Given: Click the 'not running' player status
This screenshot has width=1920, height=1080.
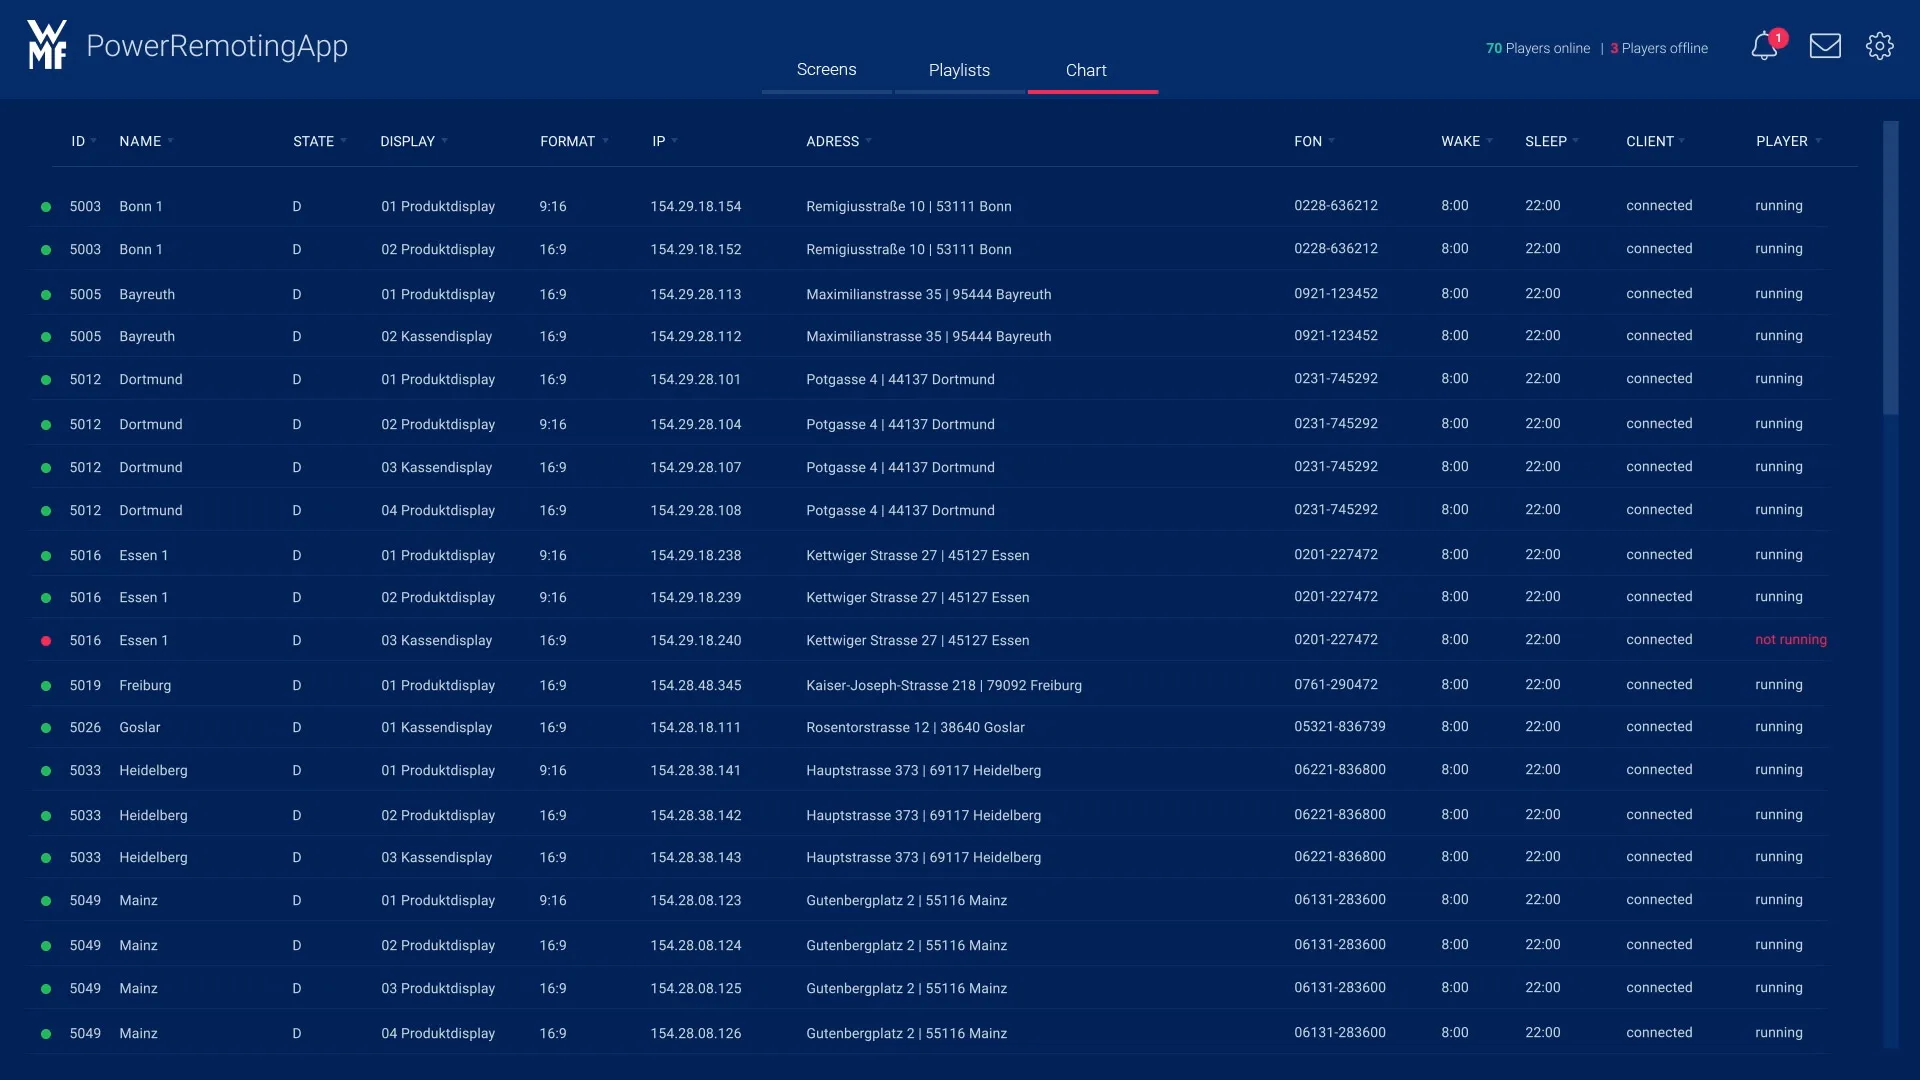Looking at the screenshot, I should (1790, 640).
